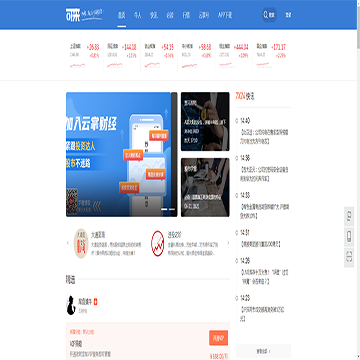
Task: Click the view-all button below news feed
Action: [x=263, y=351]
